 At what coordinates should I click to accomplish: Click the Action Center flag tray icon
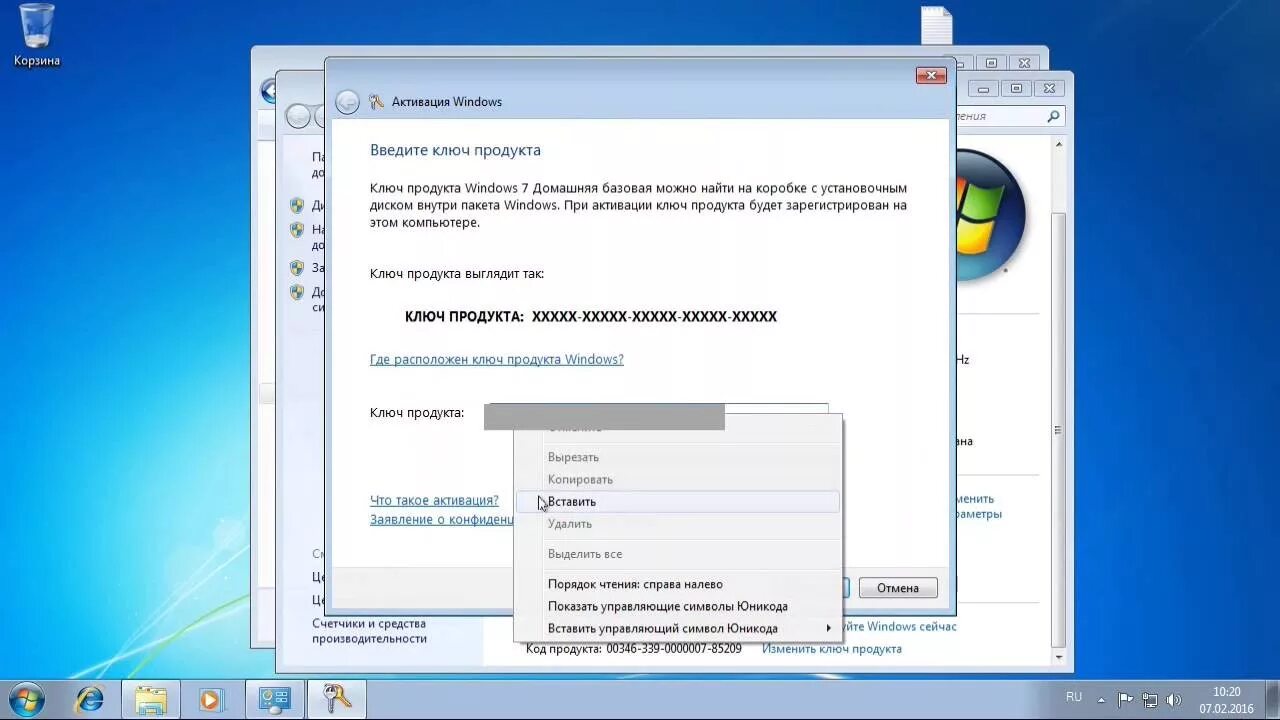[x=1125, y=700]
